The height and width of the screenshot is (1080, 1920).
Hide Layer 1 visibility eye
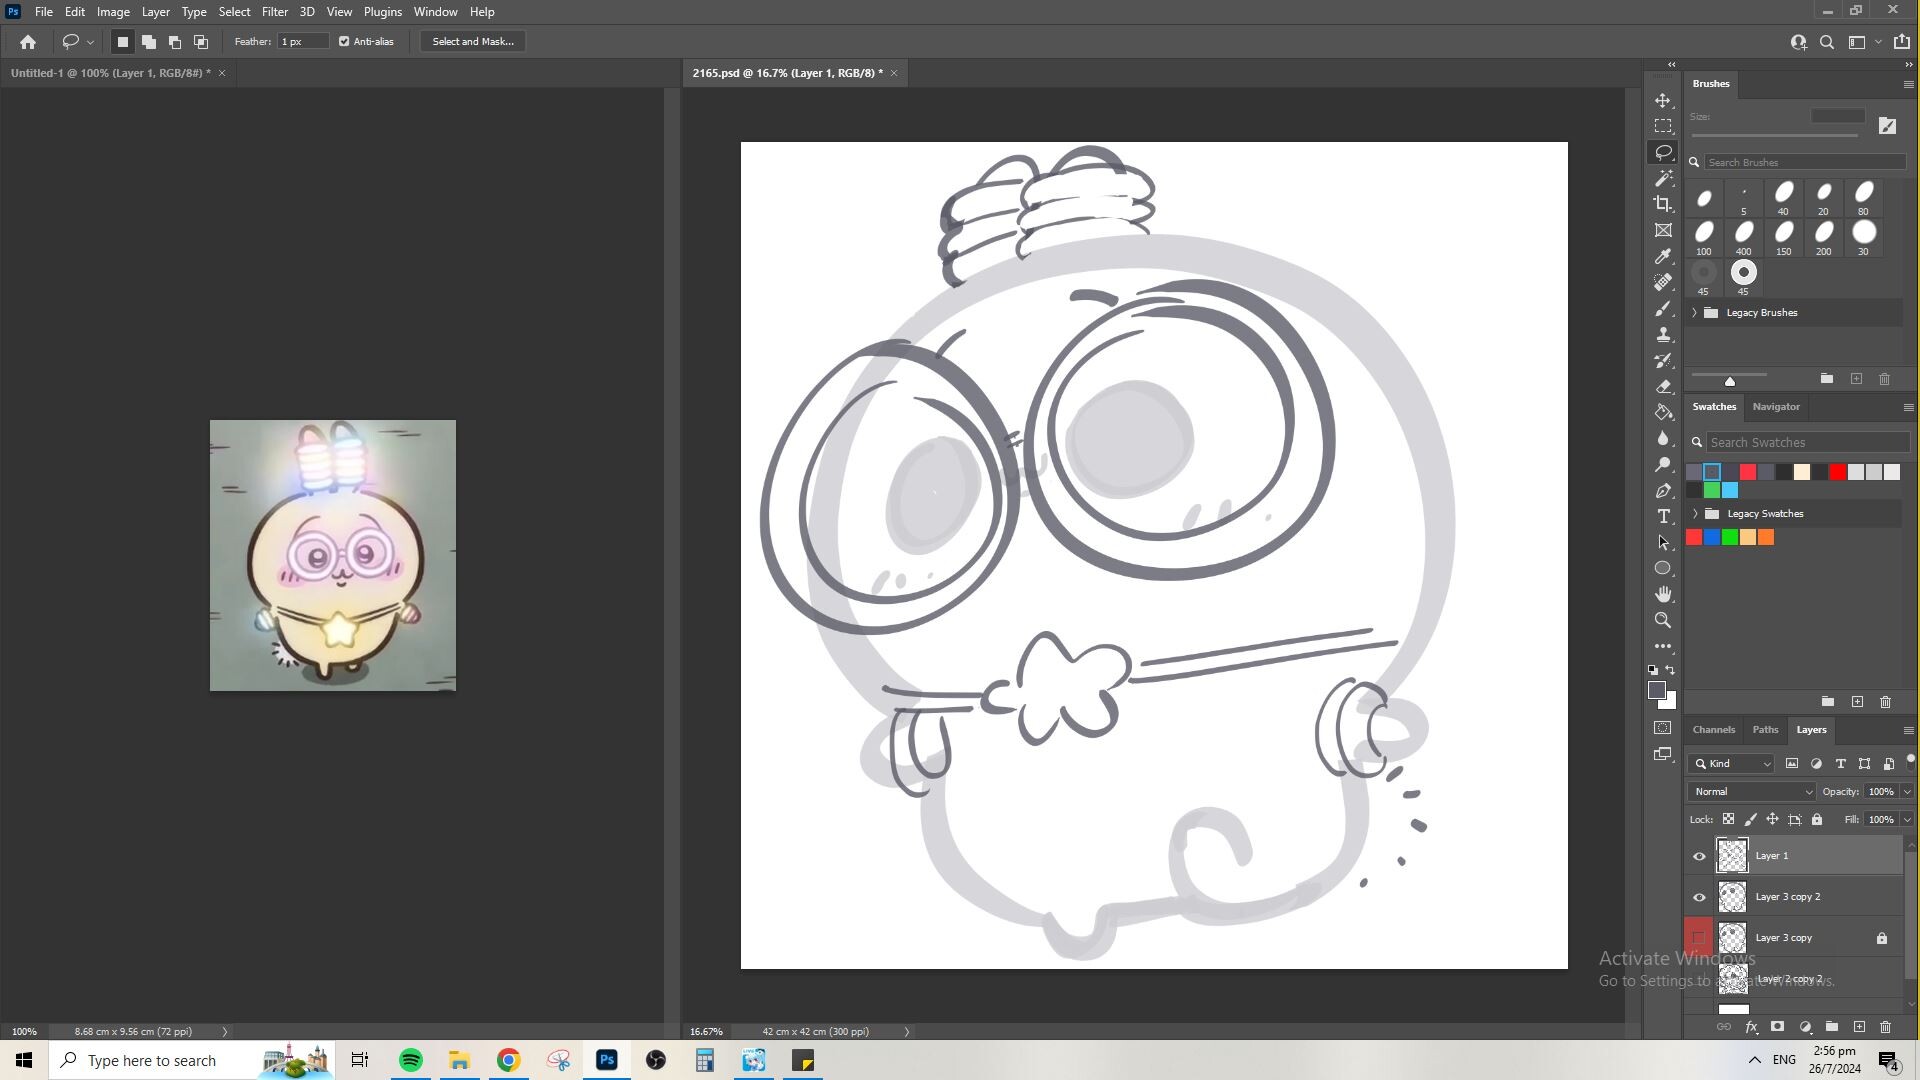(x=1699, y=856)
